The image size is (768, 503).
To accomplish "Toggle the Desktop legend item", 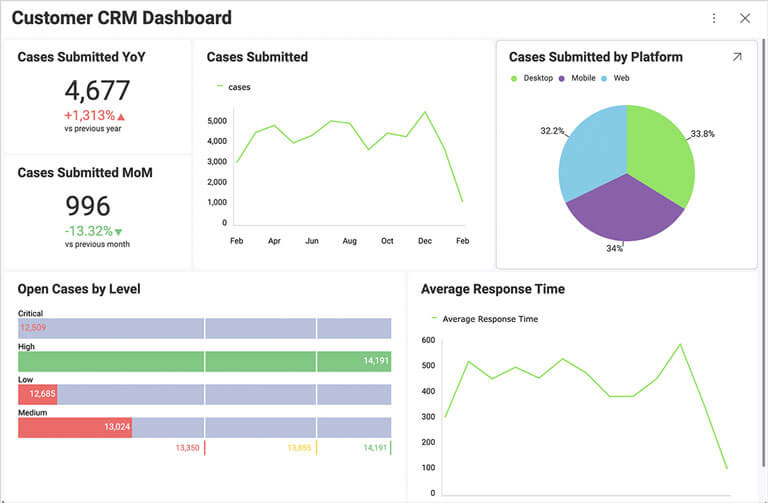I will click(x=531, y=78).
